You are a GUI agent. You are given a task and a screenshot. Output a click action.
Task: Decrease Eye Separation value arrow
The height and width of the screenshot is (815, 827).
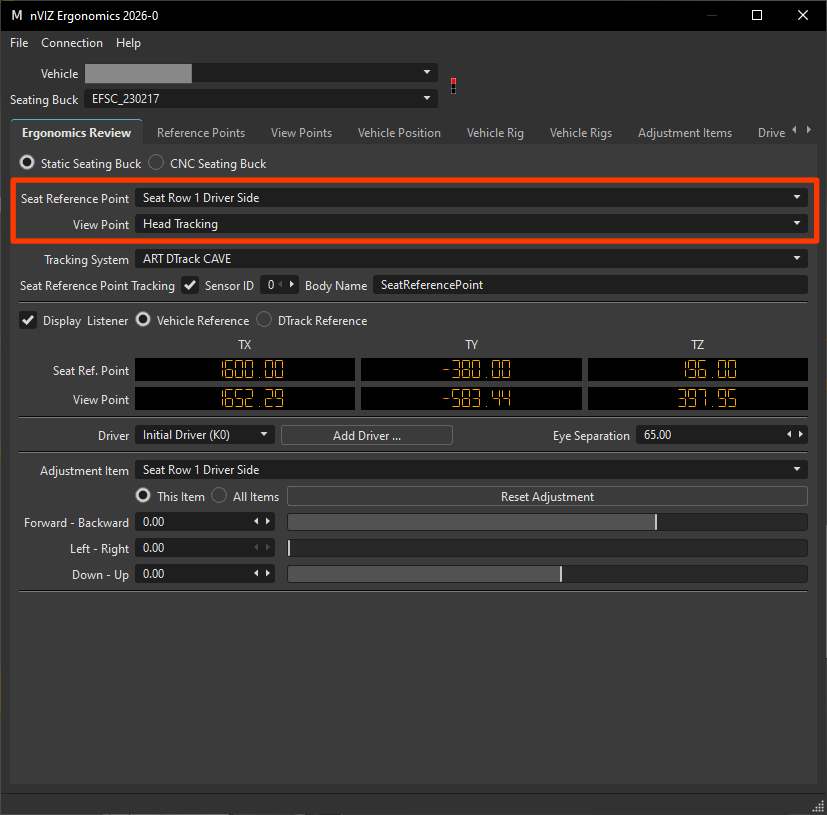[789, 434]
